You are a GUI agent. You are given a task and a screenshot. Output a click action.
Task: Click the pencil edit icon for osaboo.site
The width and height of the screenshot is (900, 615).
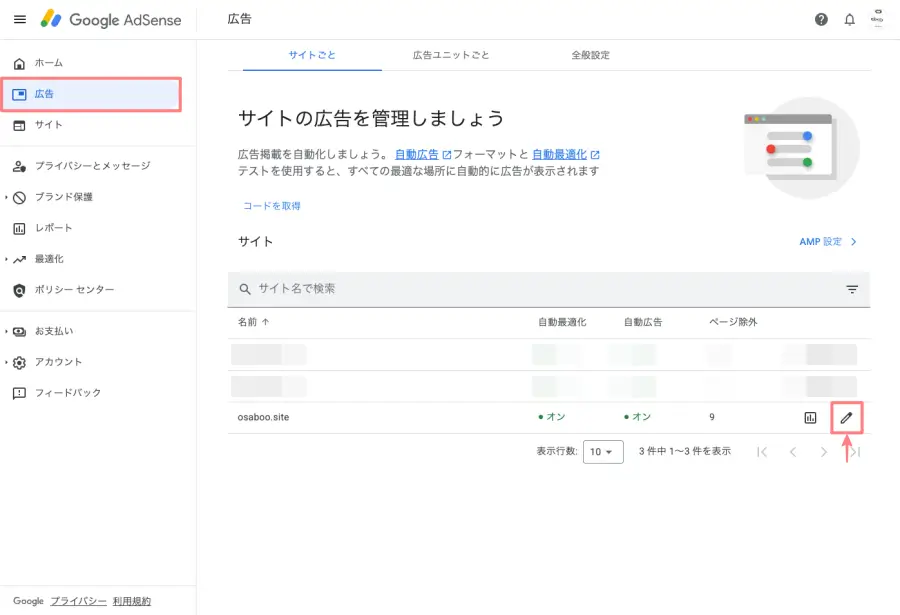(845, 417)
